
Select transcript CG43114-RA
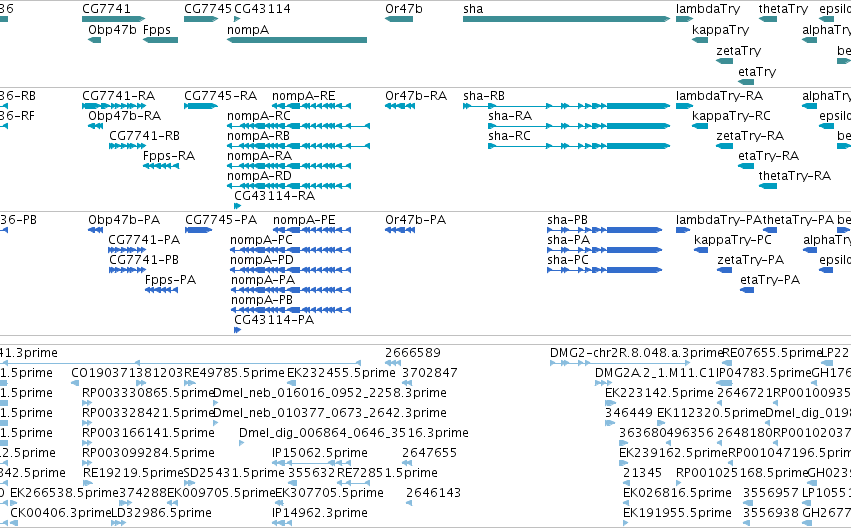click(x=275, y=196)
